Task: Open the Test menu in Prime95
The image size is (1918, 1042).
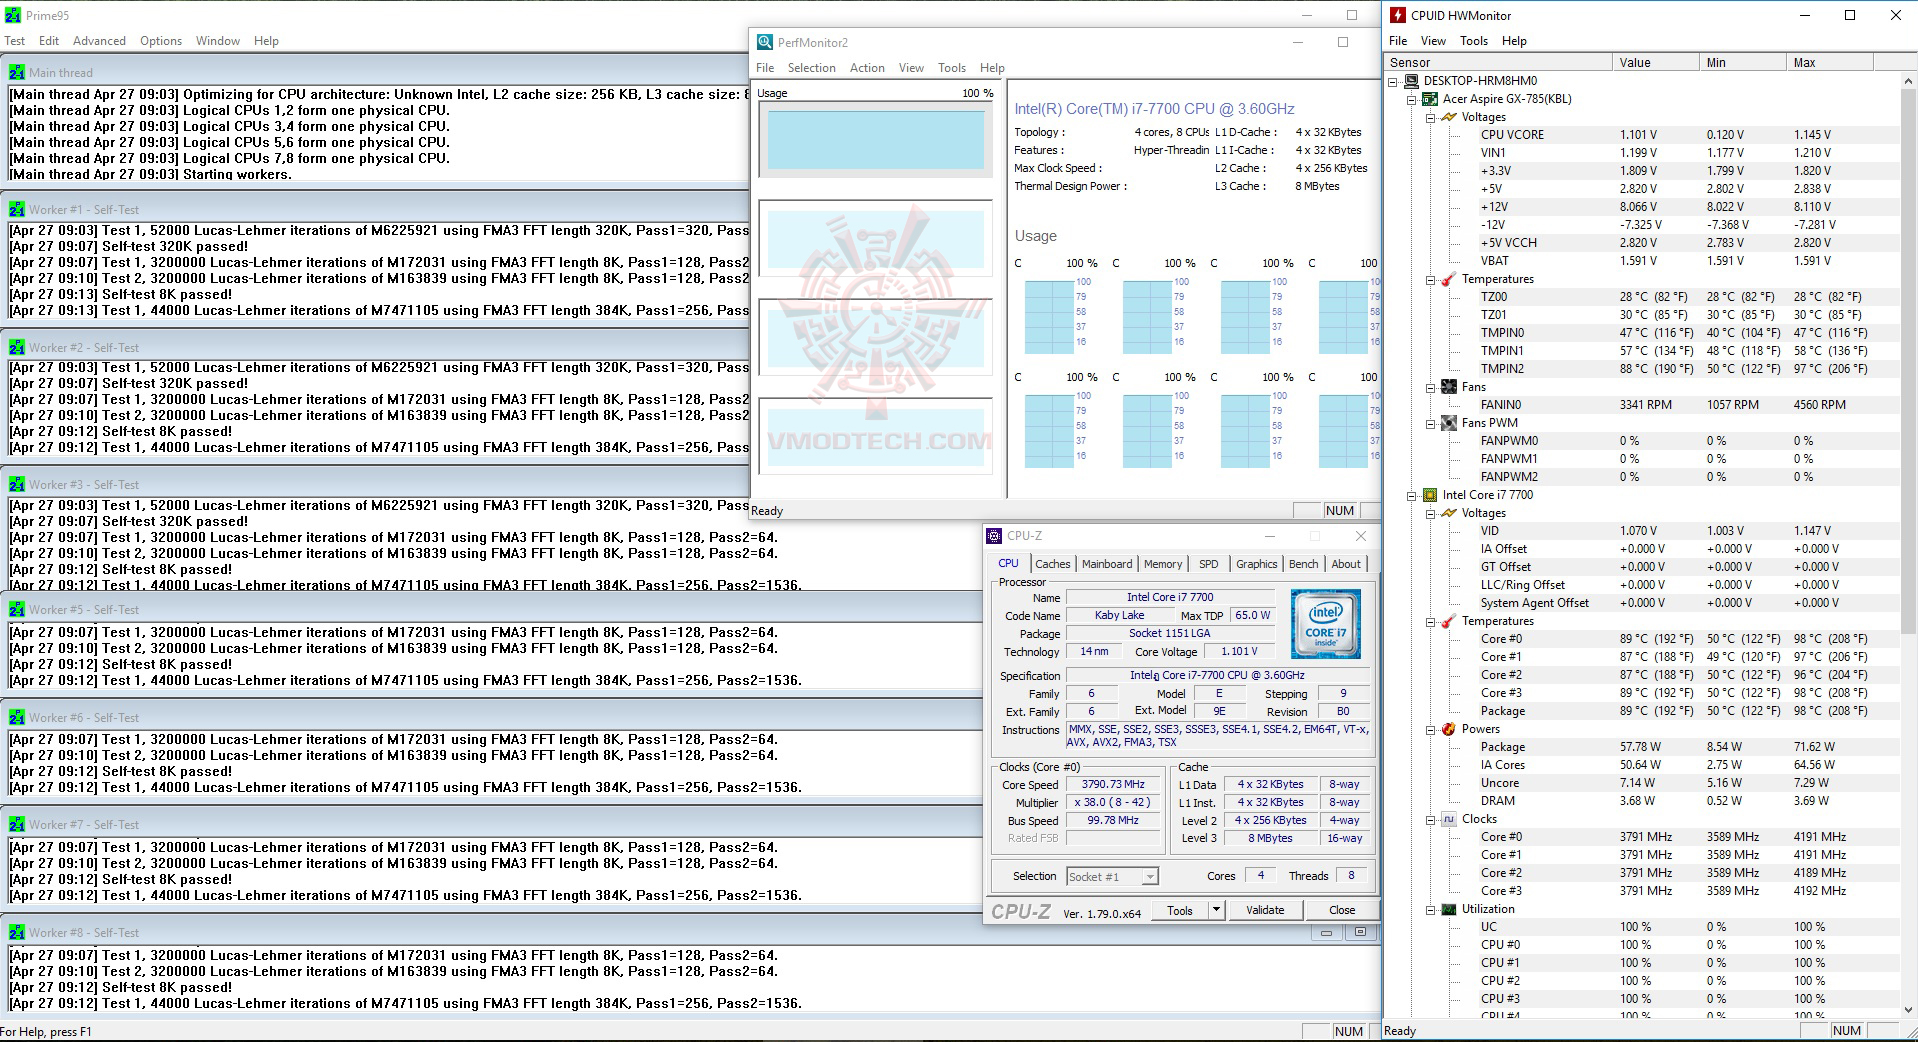Action: click(15, 41)
